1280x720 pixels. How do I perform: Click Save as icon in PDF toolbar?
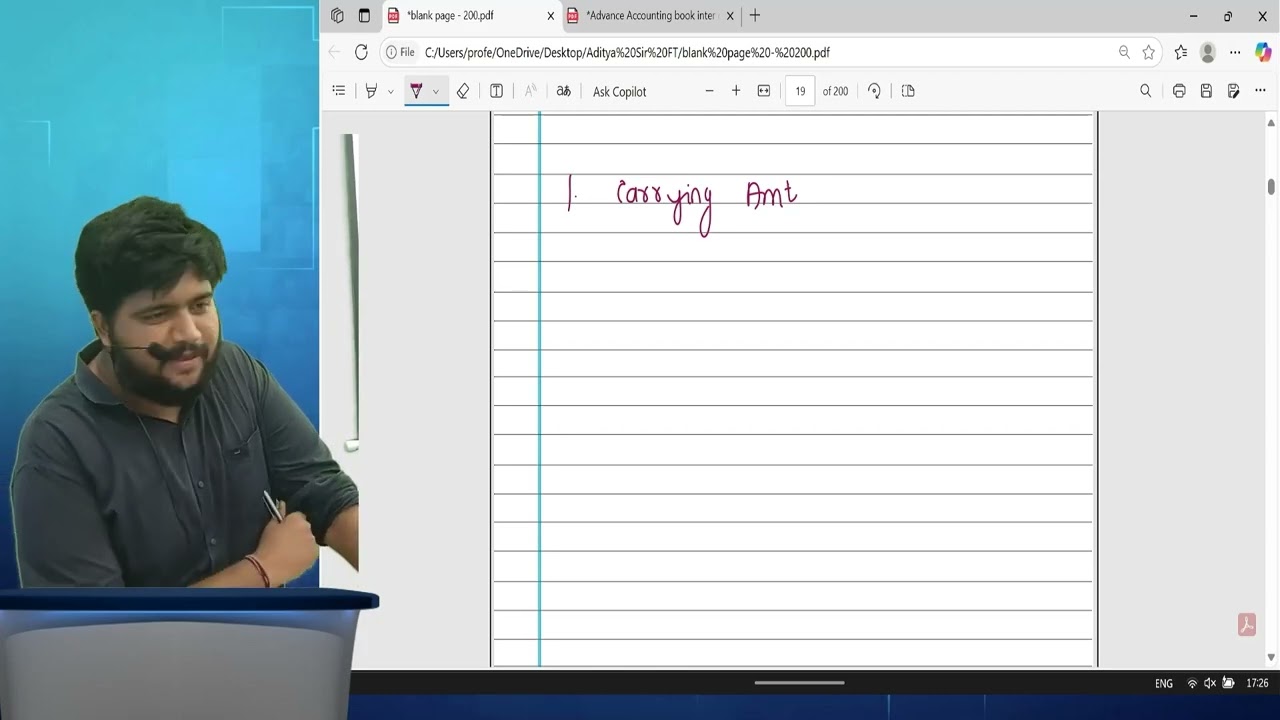click(x=1234, y=91)
